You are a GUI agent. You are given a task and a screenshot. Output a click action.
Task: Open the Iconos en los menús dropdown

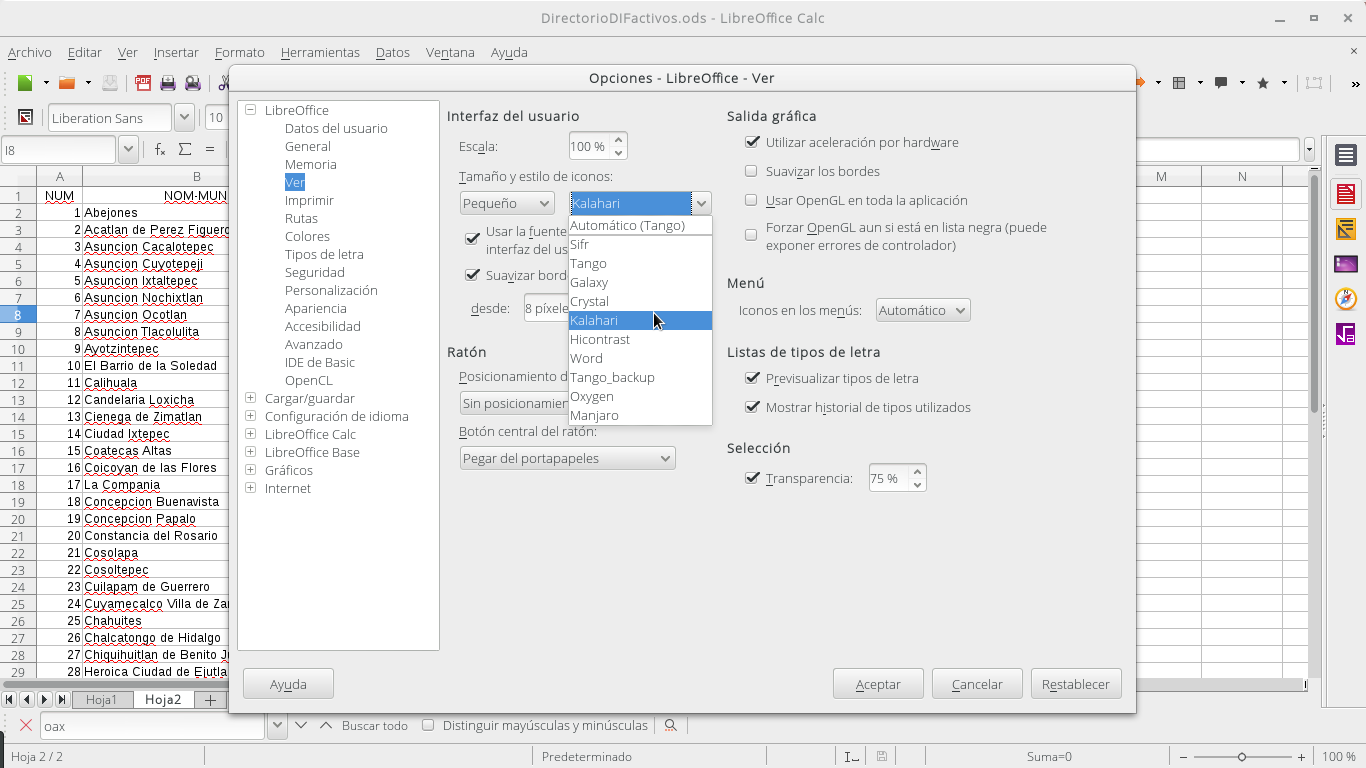(x=923, y=310)
